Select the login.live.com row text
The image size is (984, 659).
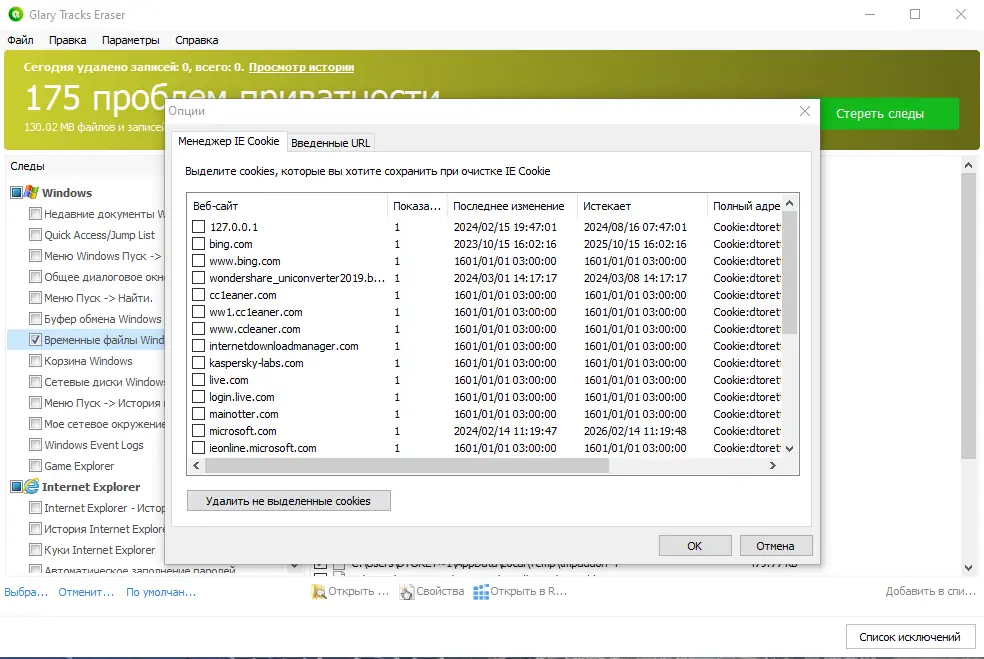click(x=242, y=397)
